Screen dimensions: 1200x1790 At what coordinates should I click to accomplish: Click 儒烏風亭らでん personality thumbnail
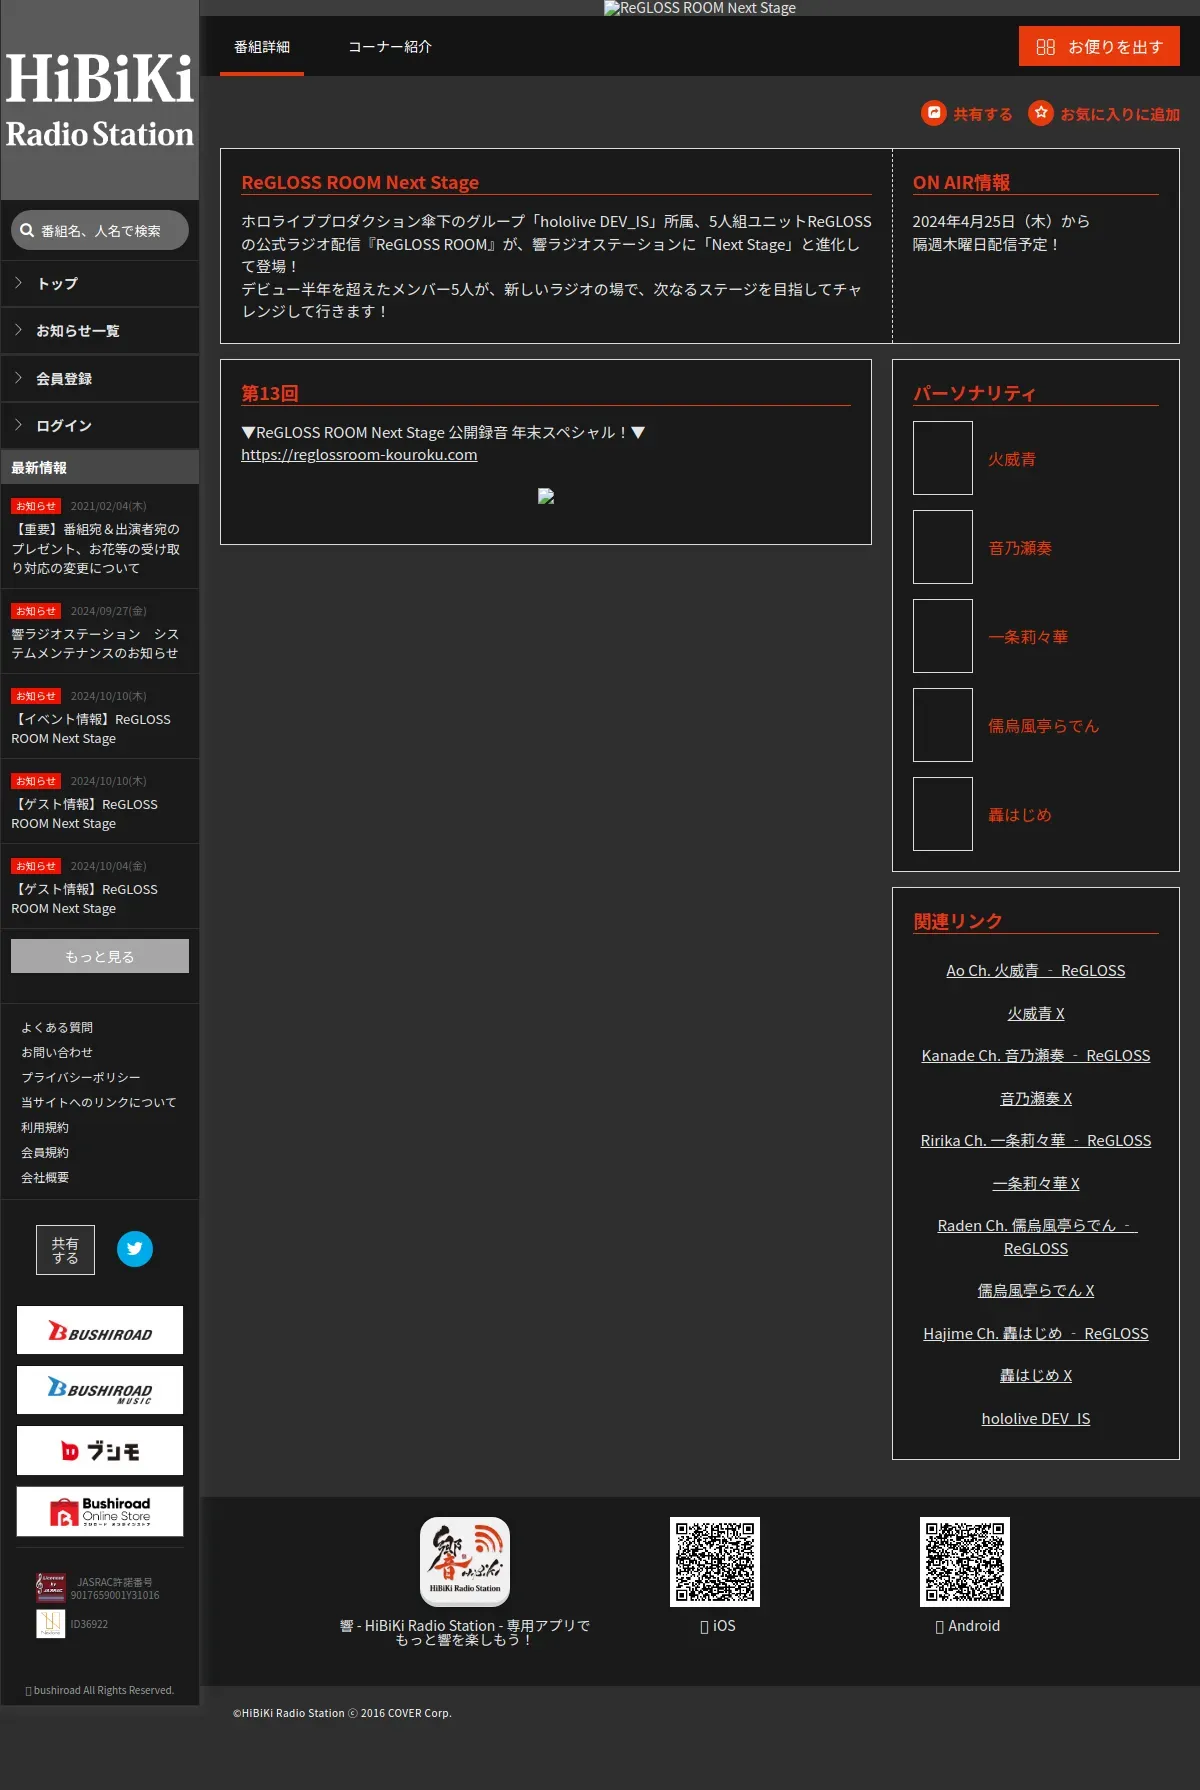943,725
